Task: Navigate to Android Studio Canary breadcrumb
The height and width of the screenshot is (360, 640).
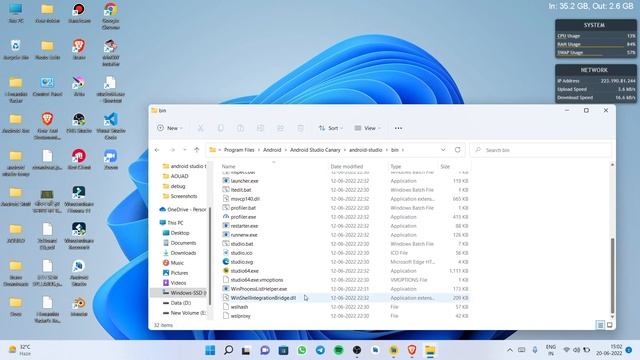Action: click(315, 150)
